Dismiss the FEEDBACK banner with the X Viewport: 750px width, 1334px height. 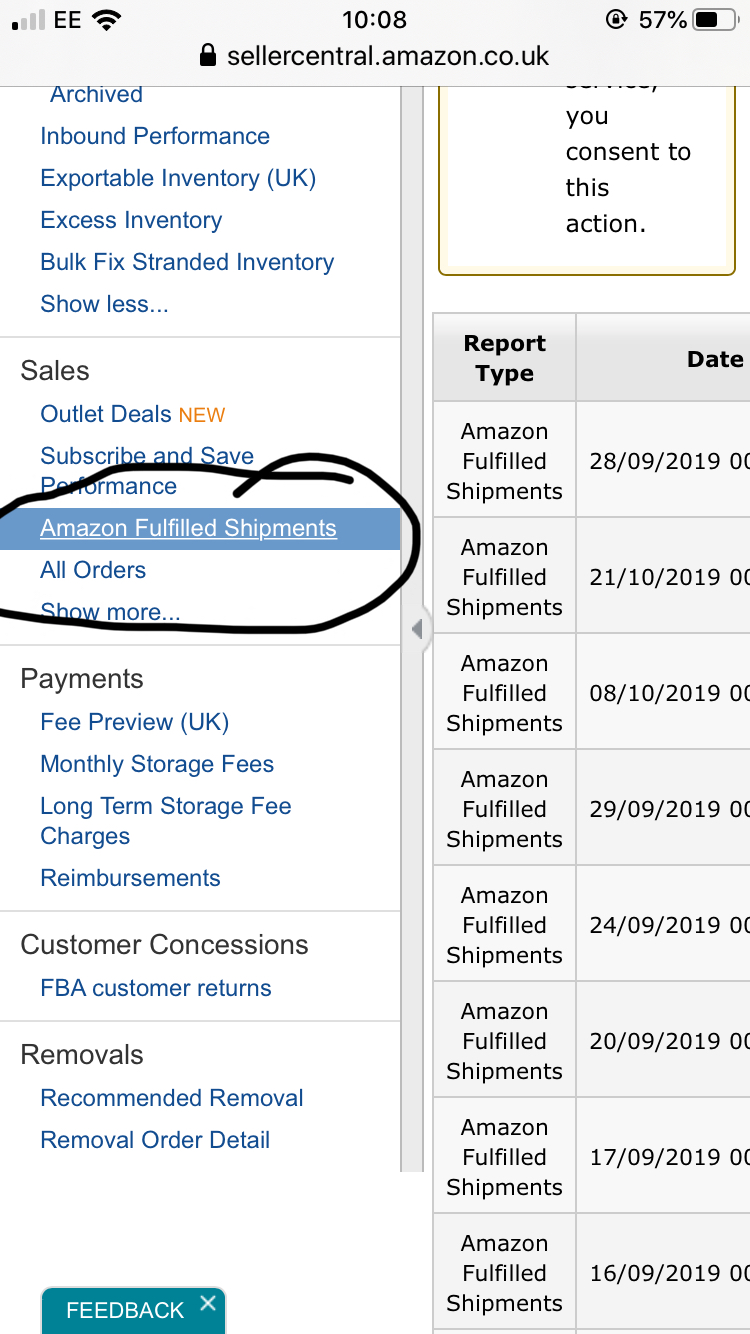(208, 1302)
